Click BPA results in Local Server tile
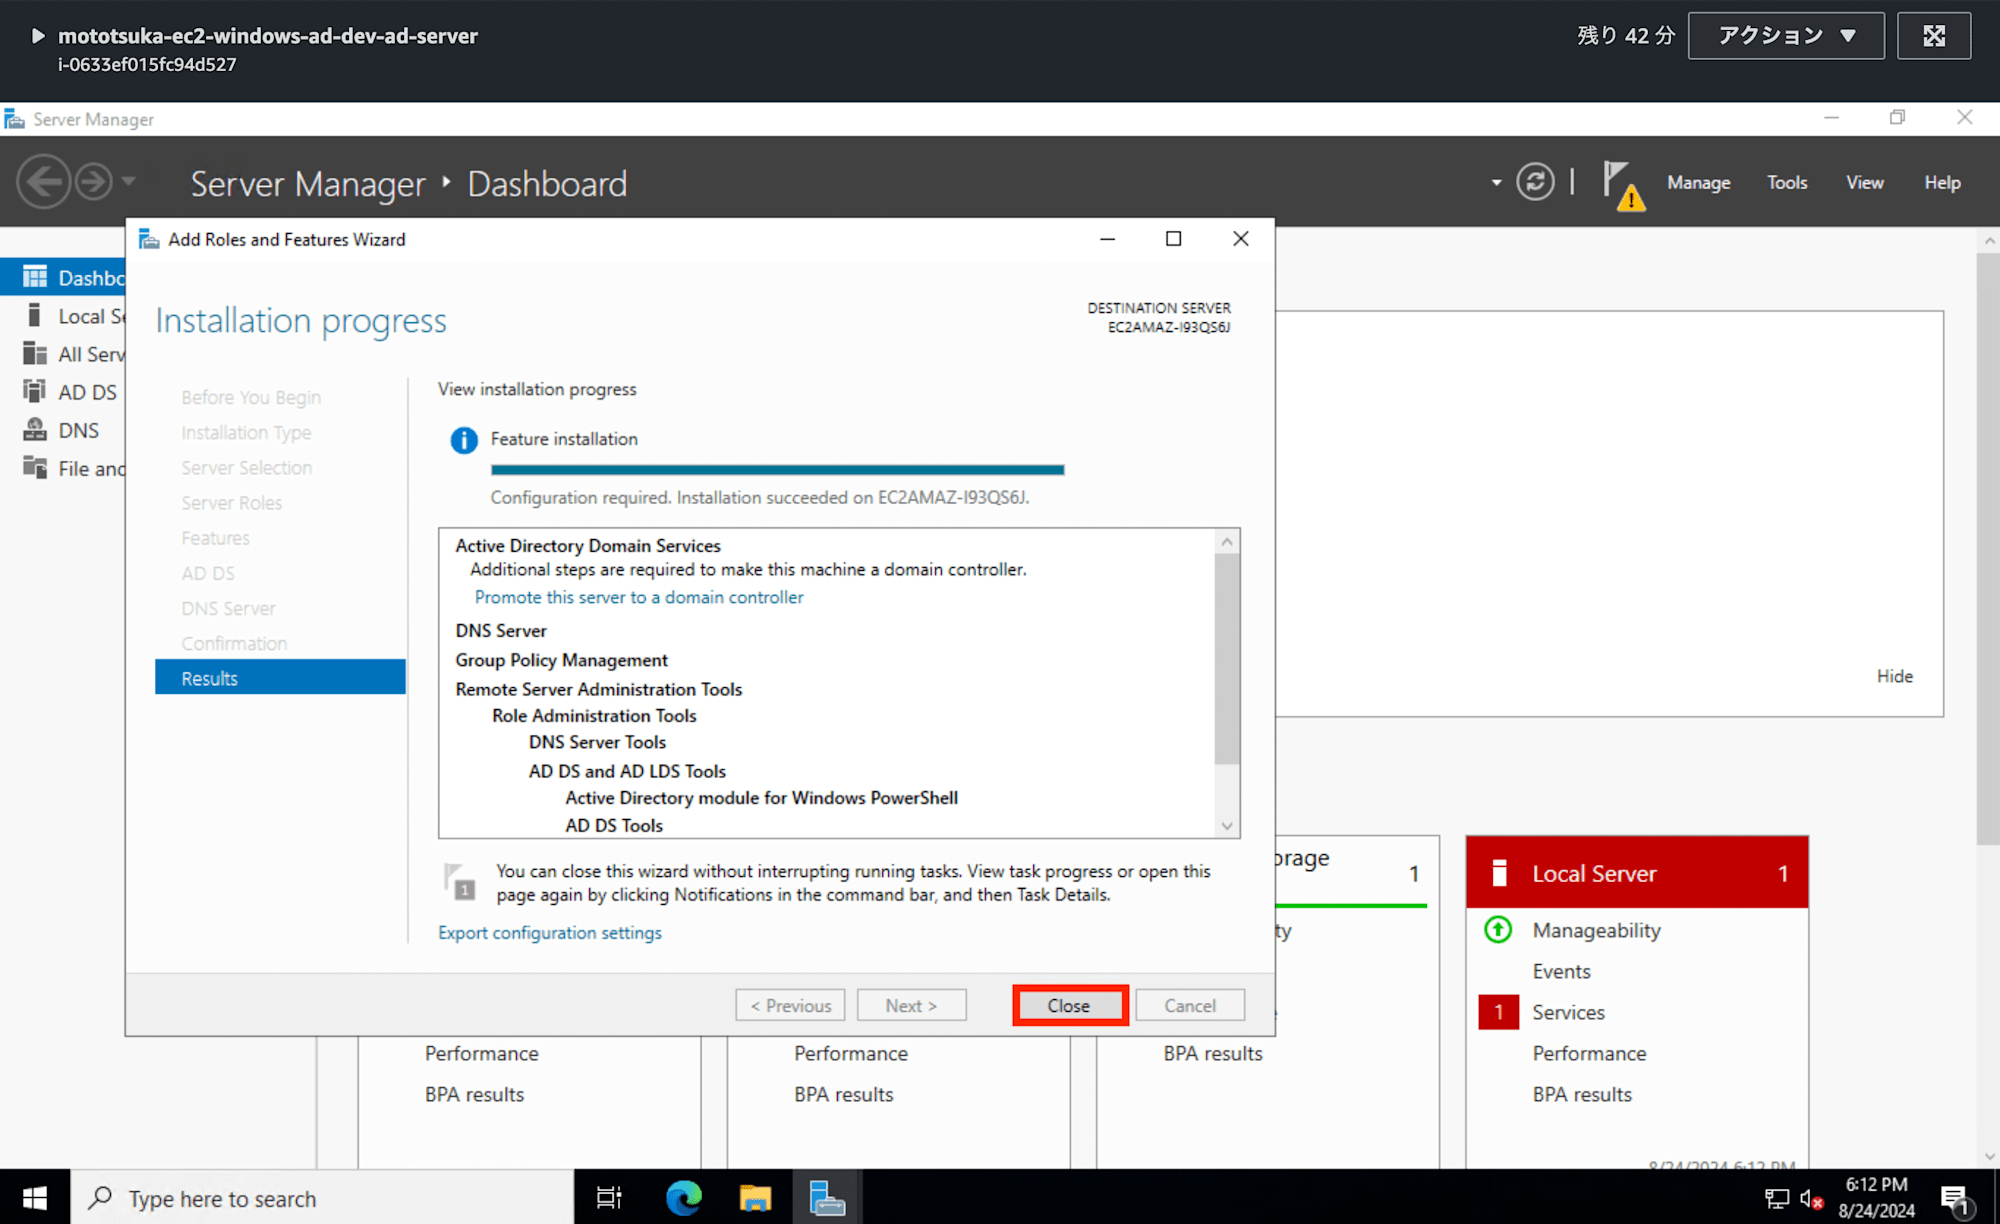Screen dimensions: 2000x1224 click(1582, 1094)
